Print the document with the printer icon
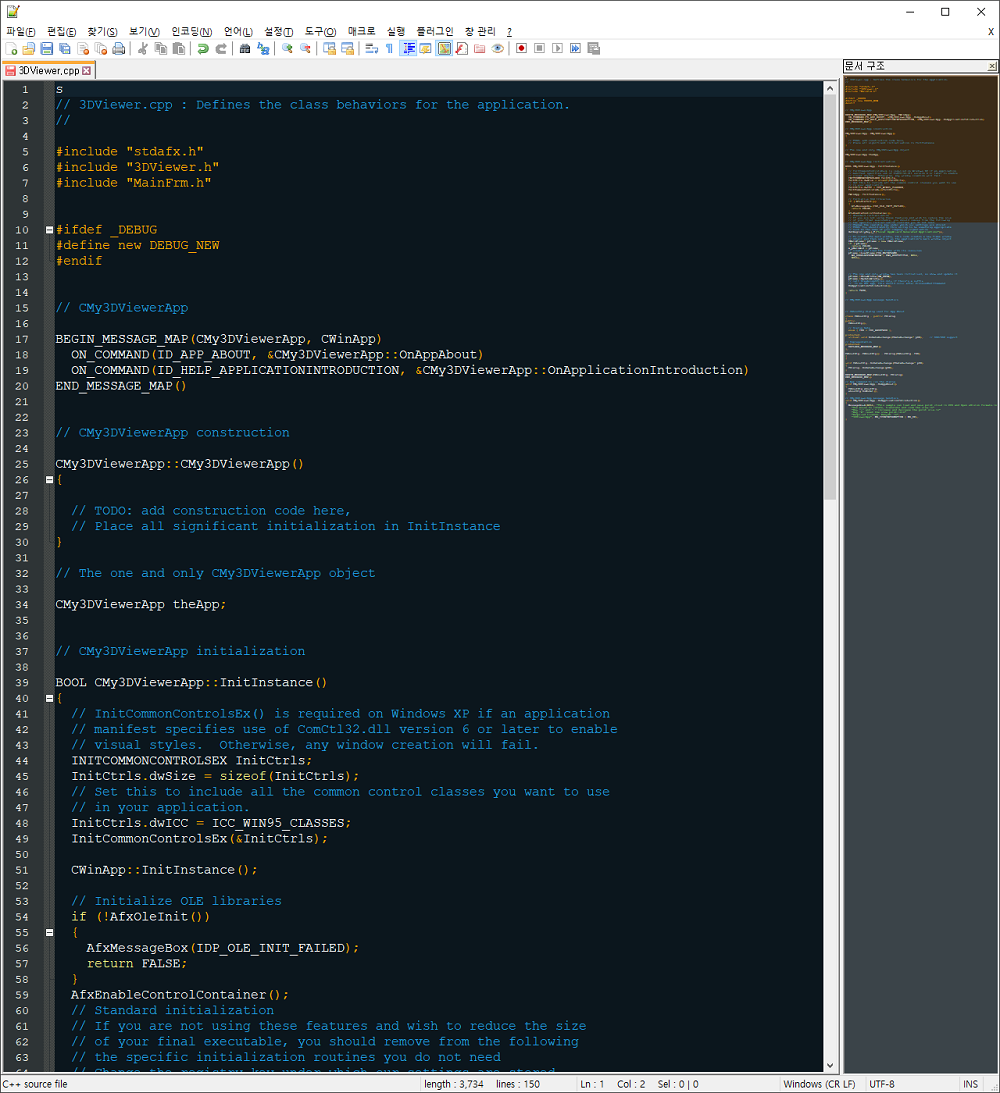The width and height of the screenshot is (1000, 1093). click(x=119, y=48)
